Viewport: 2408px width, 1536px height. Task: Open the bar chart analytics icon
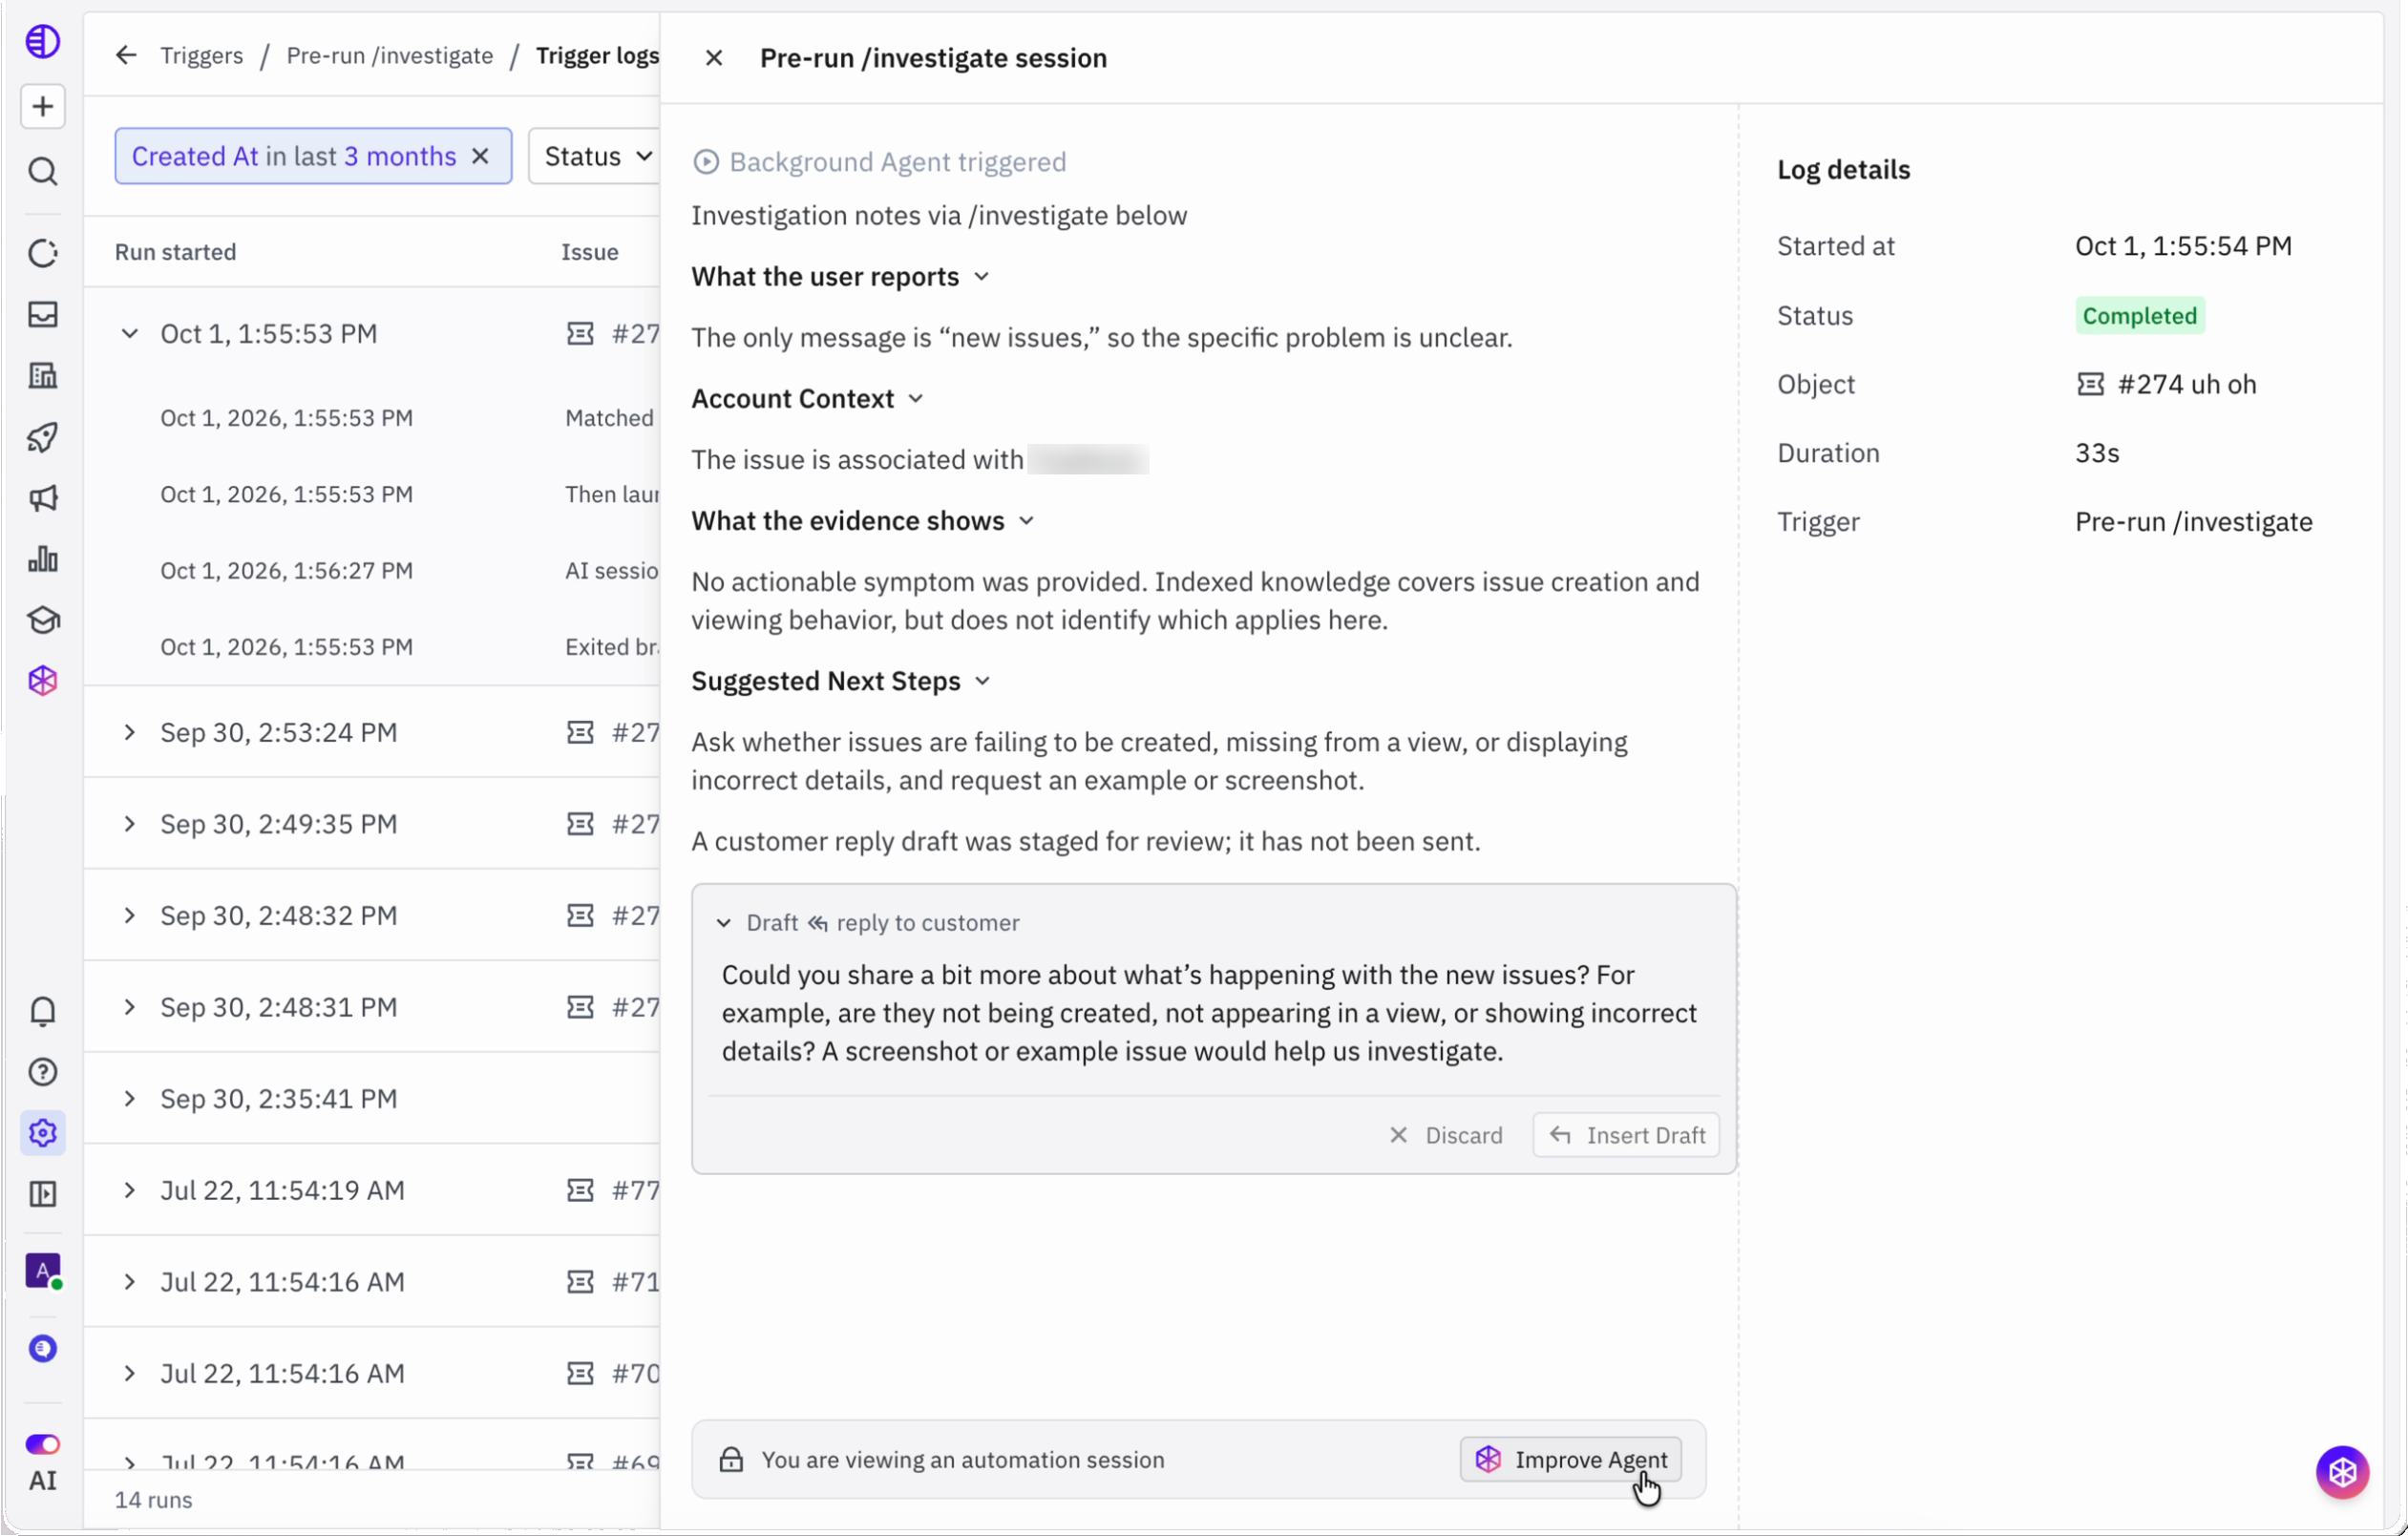(x=42, y=559)
